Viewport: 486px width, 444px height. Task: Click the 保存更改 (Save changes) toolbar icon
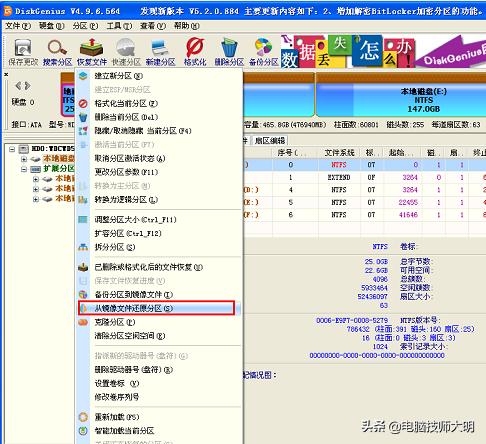[x=23, y=52]
